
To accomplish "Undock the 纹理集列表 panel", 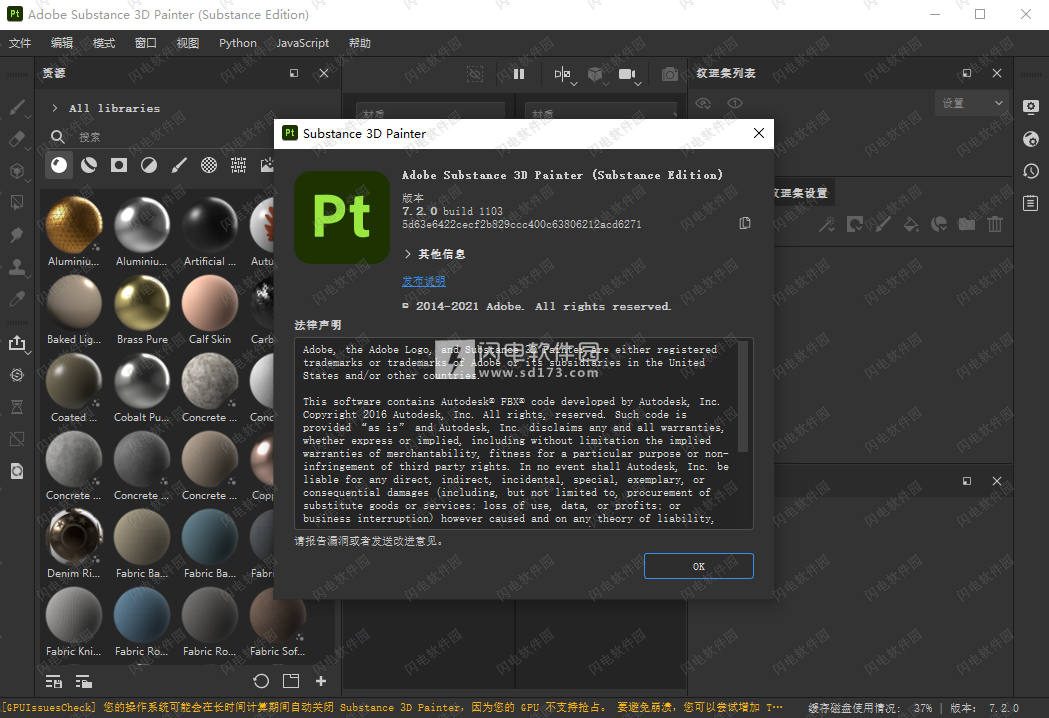I will tap(967, 73).
